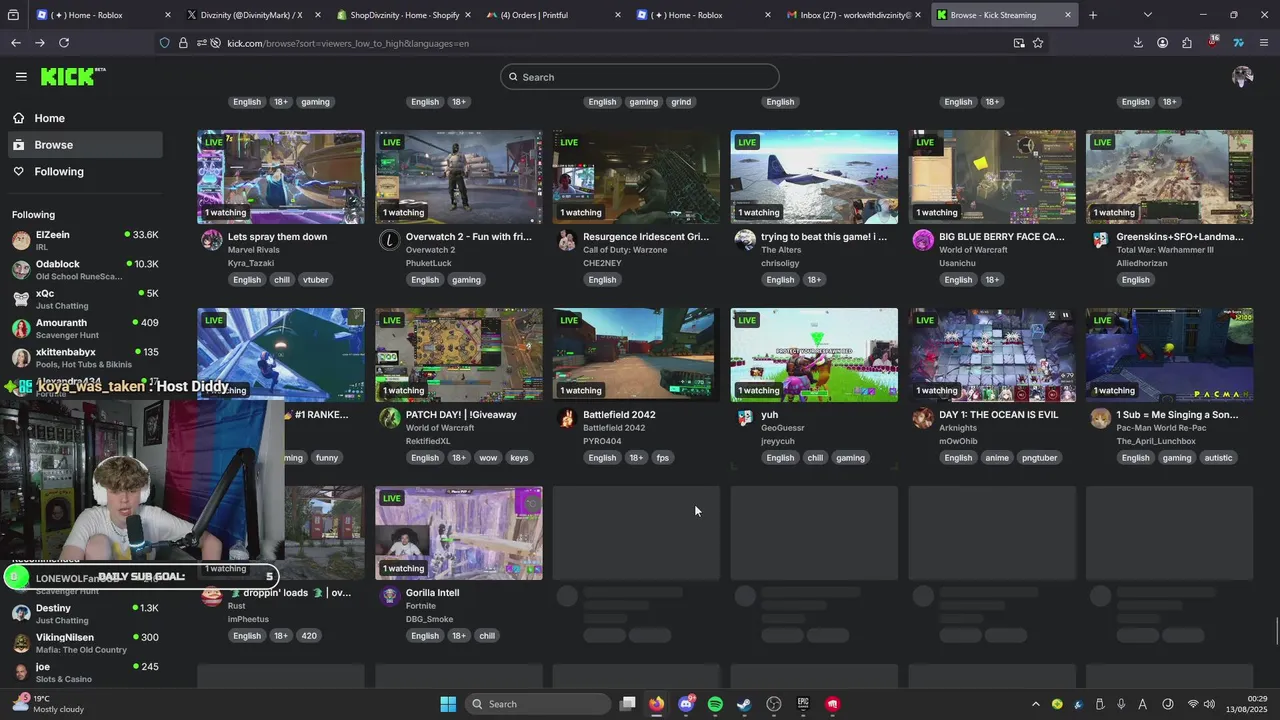1280x720 pixels.
Task: Open followed channel Amouranth
Action: point(85,328)
